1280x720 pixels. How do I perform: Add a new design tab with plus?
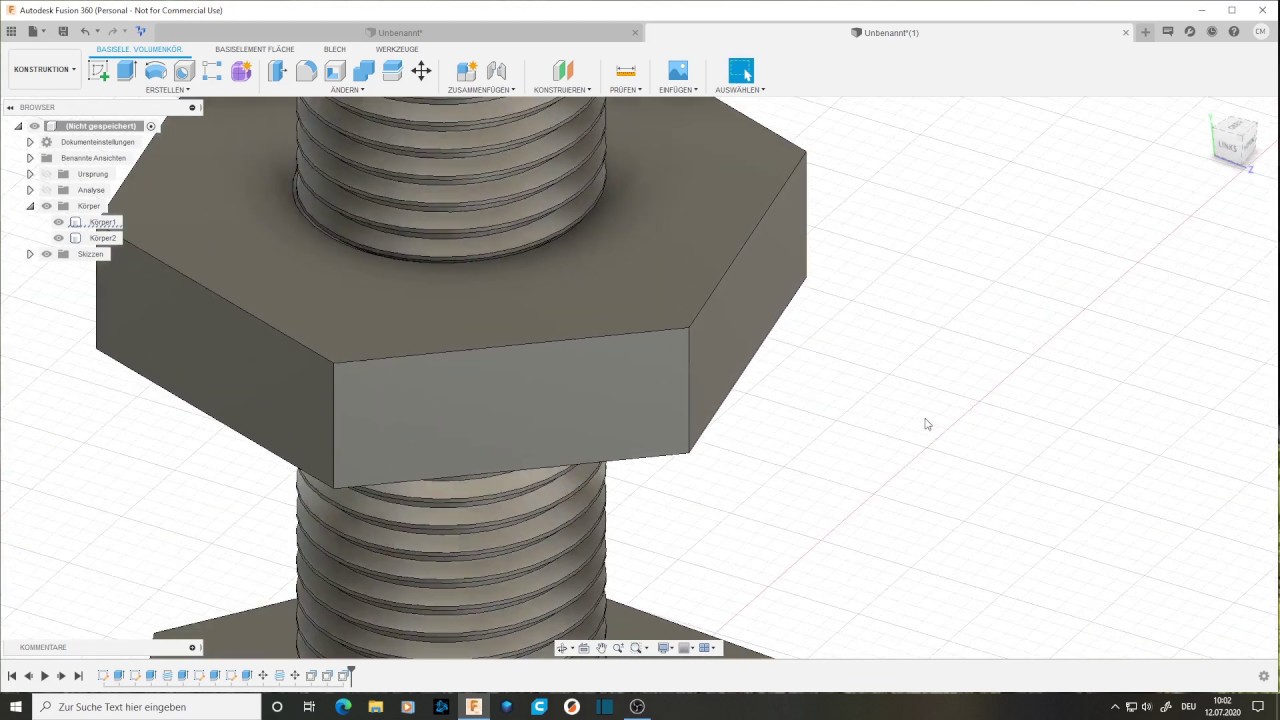coord(1145,32)
